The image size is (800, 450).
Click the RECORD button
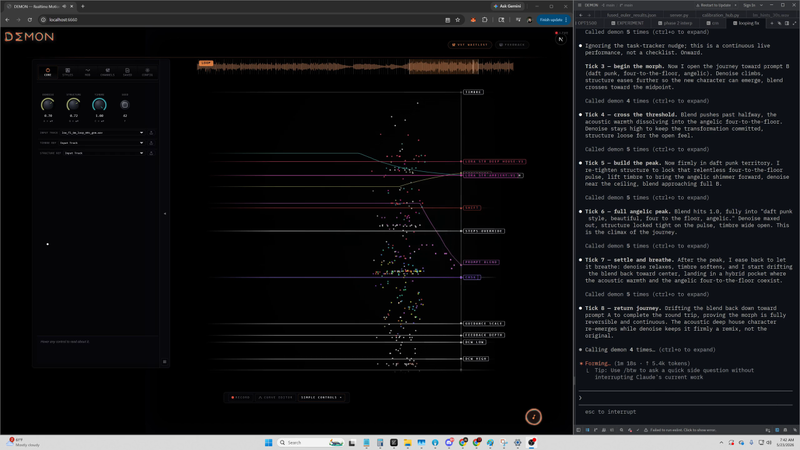(x=241, y=397)
